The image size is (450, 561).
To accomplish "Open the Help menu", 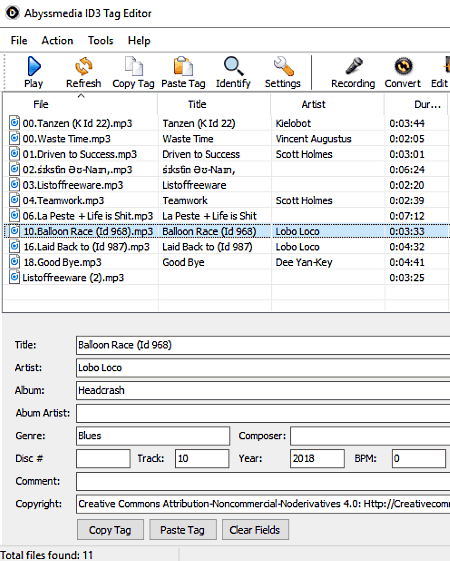I will pos(139,40).
